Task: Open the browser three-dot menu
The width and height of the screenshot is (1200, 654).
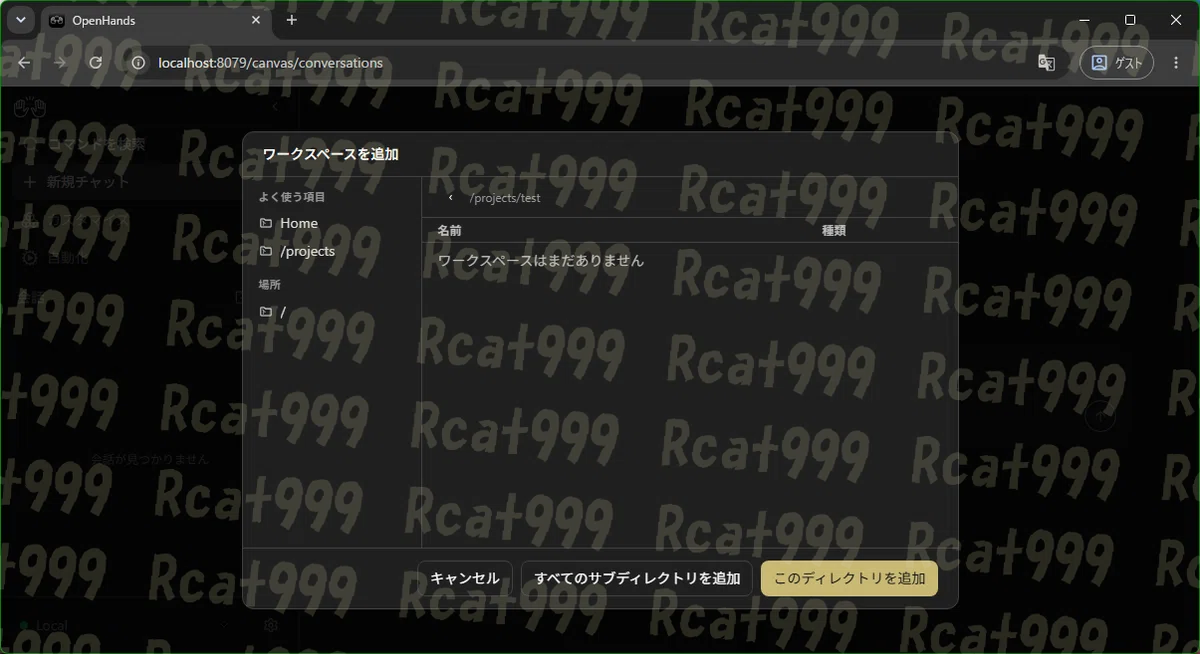Action: (x=1176, y=63)
